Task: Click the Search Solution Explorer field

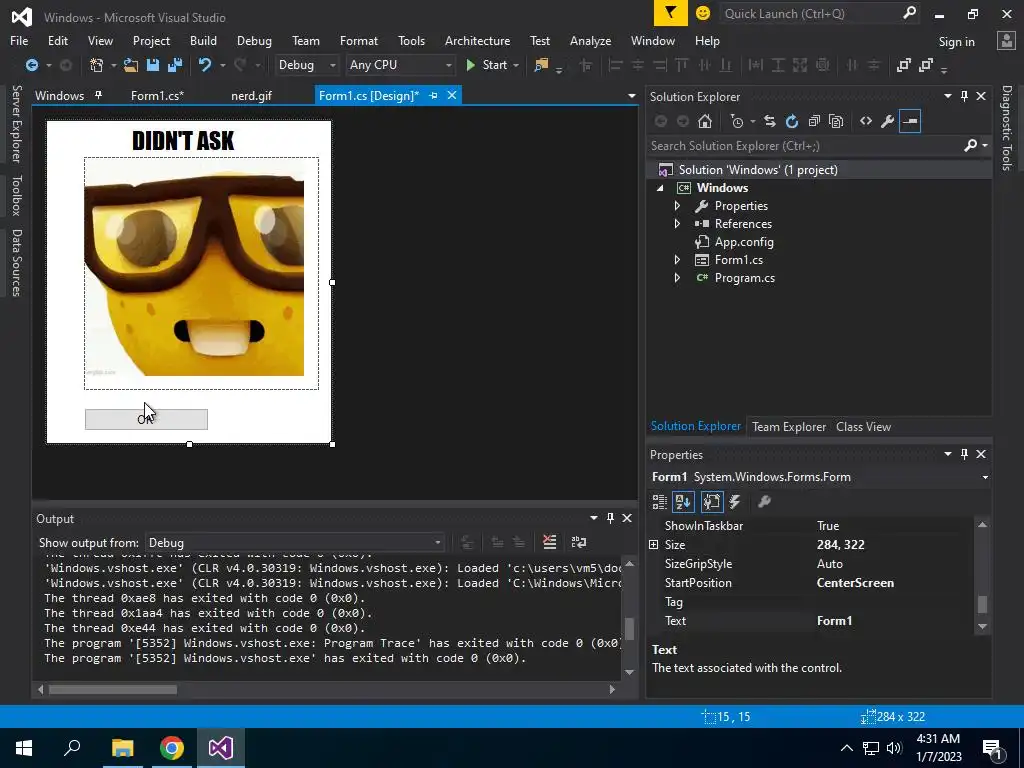Action: [807, 146]
